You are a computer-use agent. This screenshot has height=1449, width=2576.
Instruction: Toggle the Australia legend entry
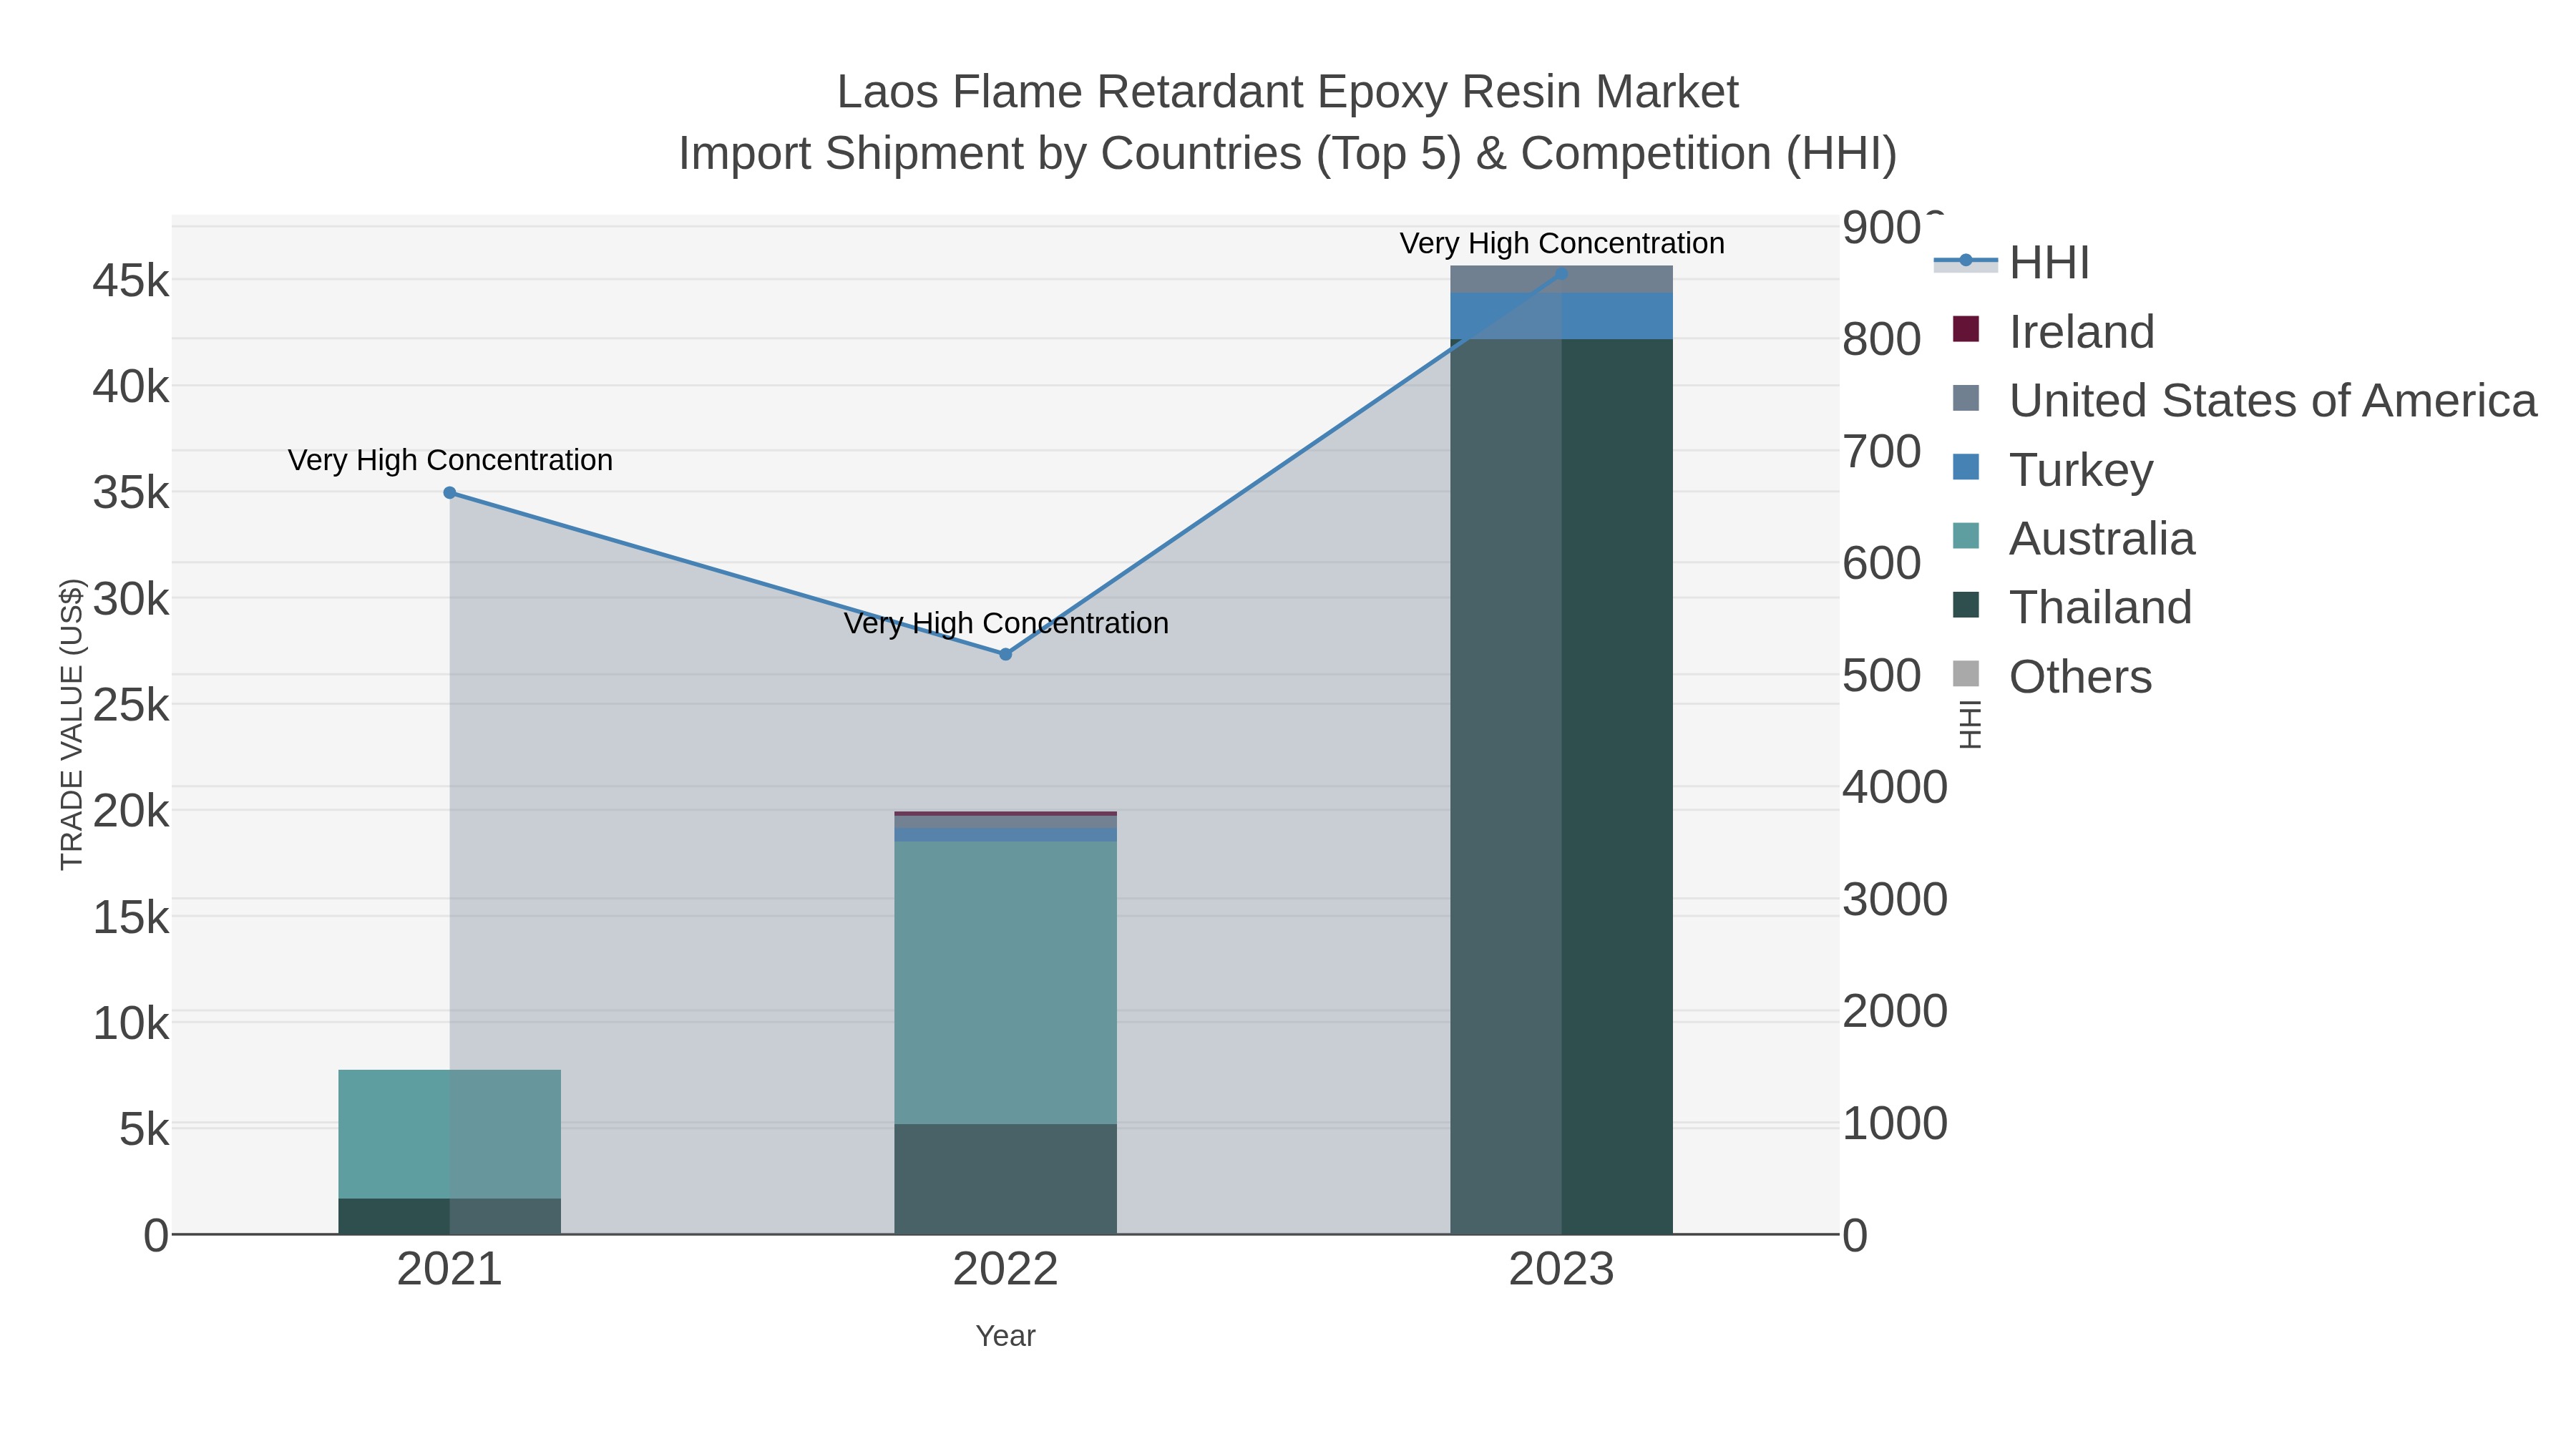coord(2073,538)
